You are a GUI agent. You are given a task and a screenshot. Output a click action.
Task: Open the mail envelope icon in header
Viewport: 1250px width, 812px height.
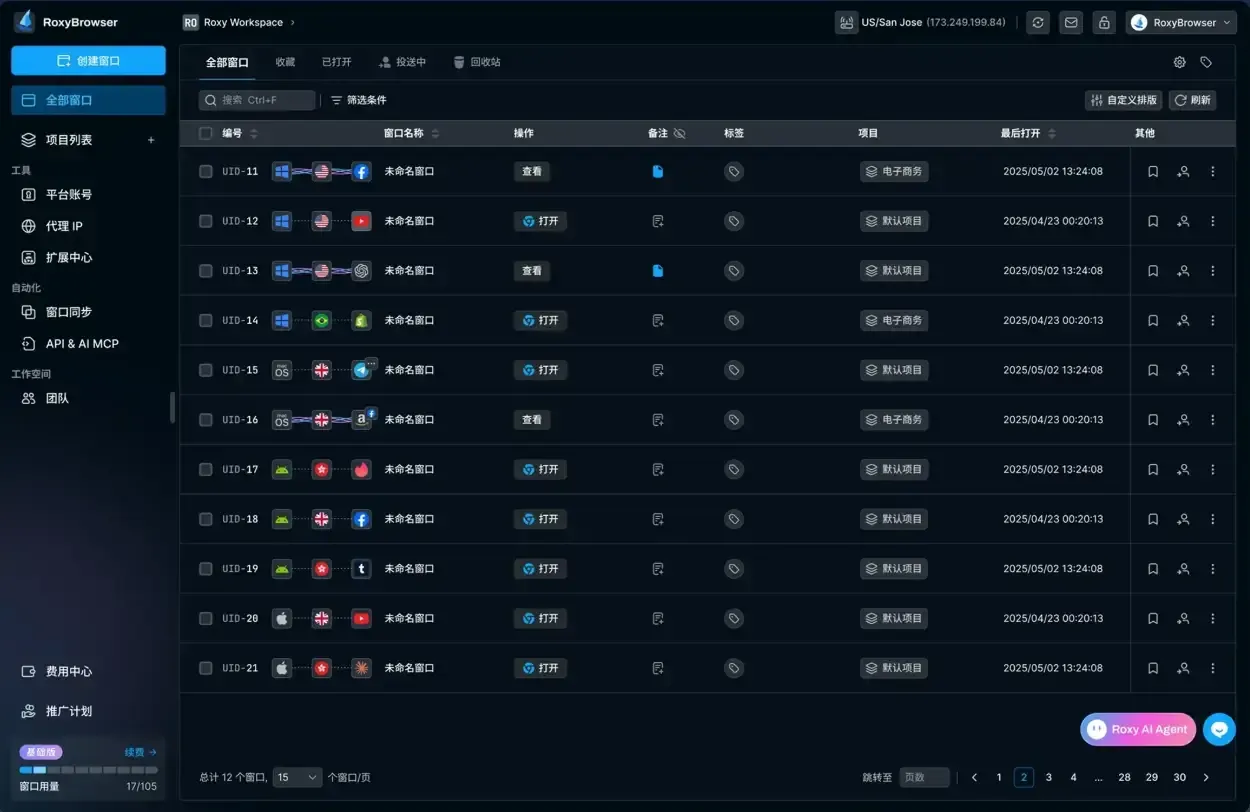(x=1071, y=23)
